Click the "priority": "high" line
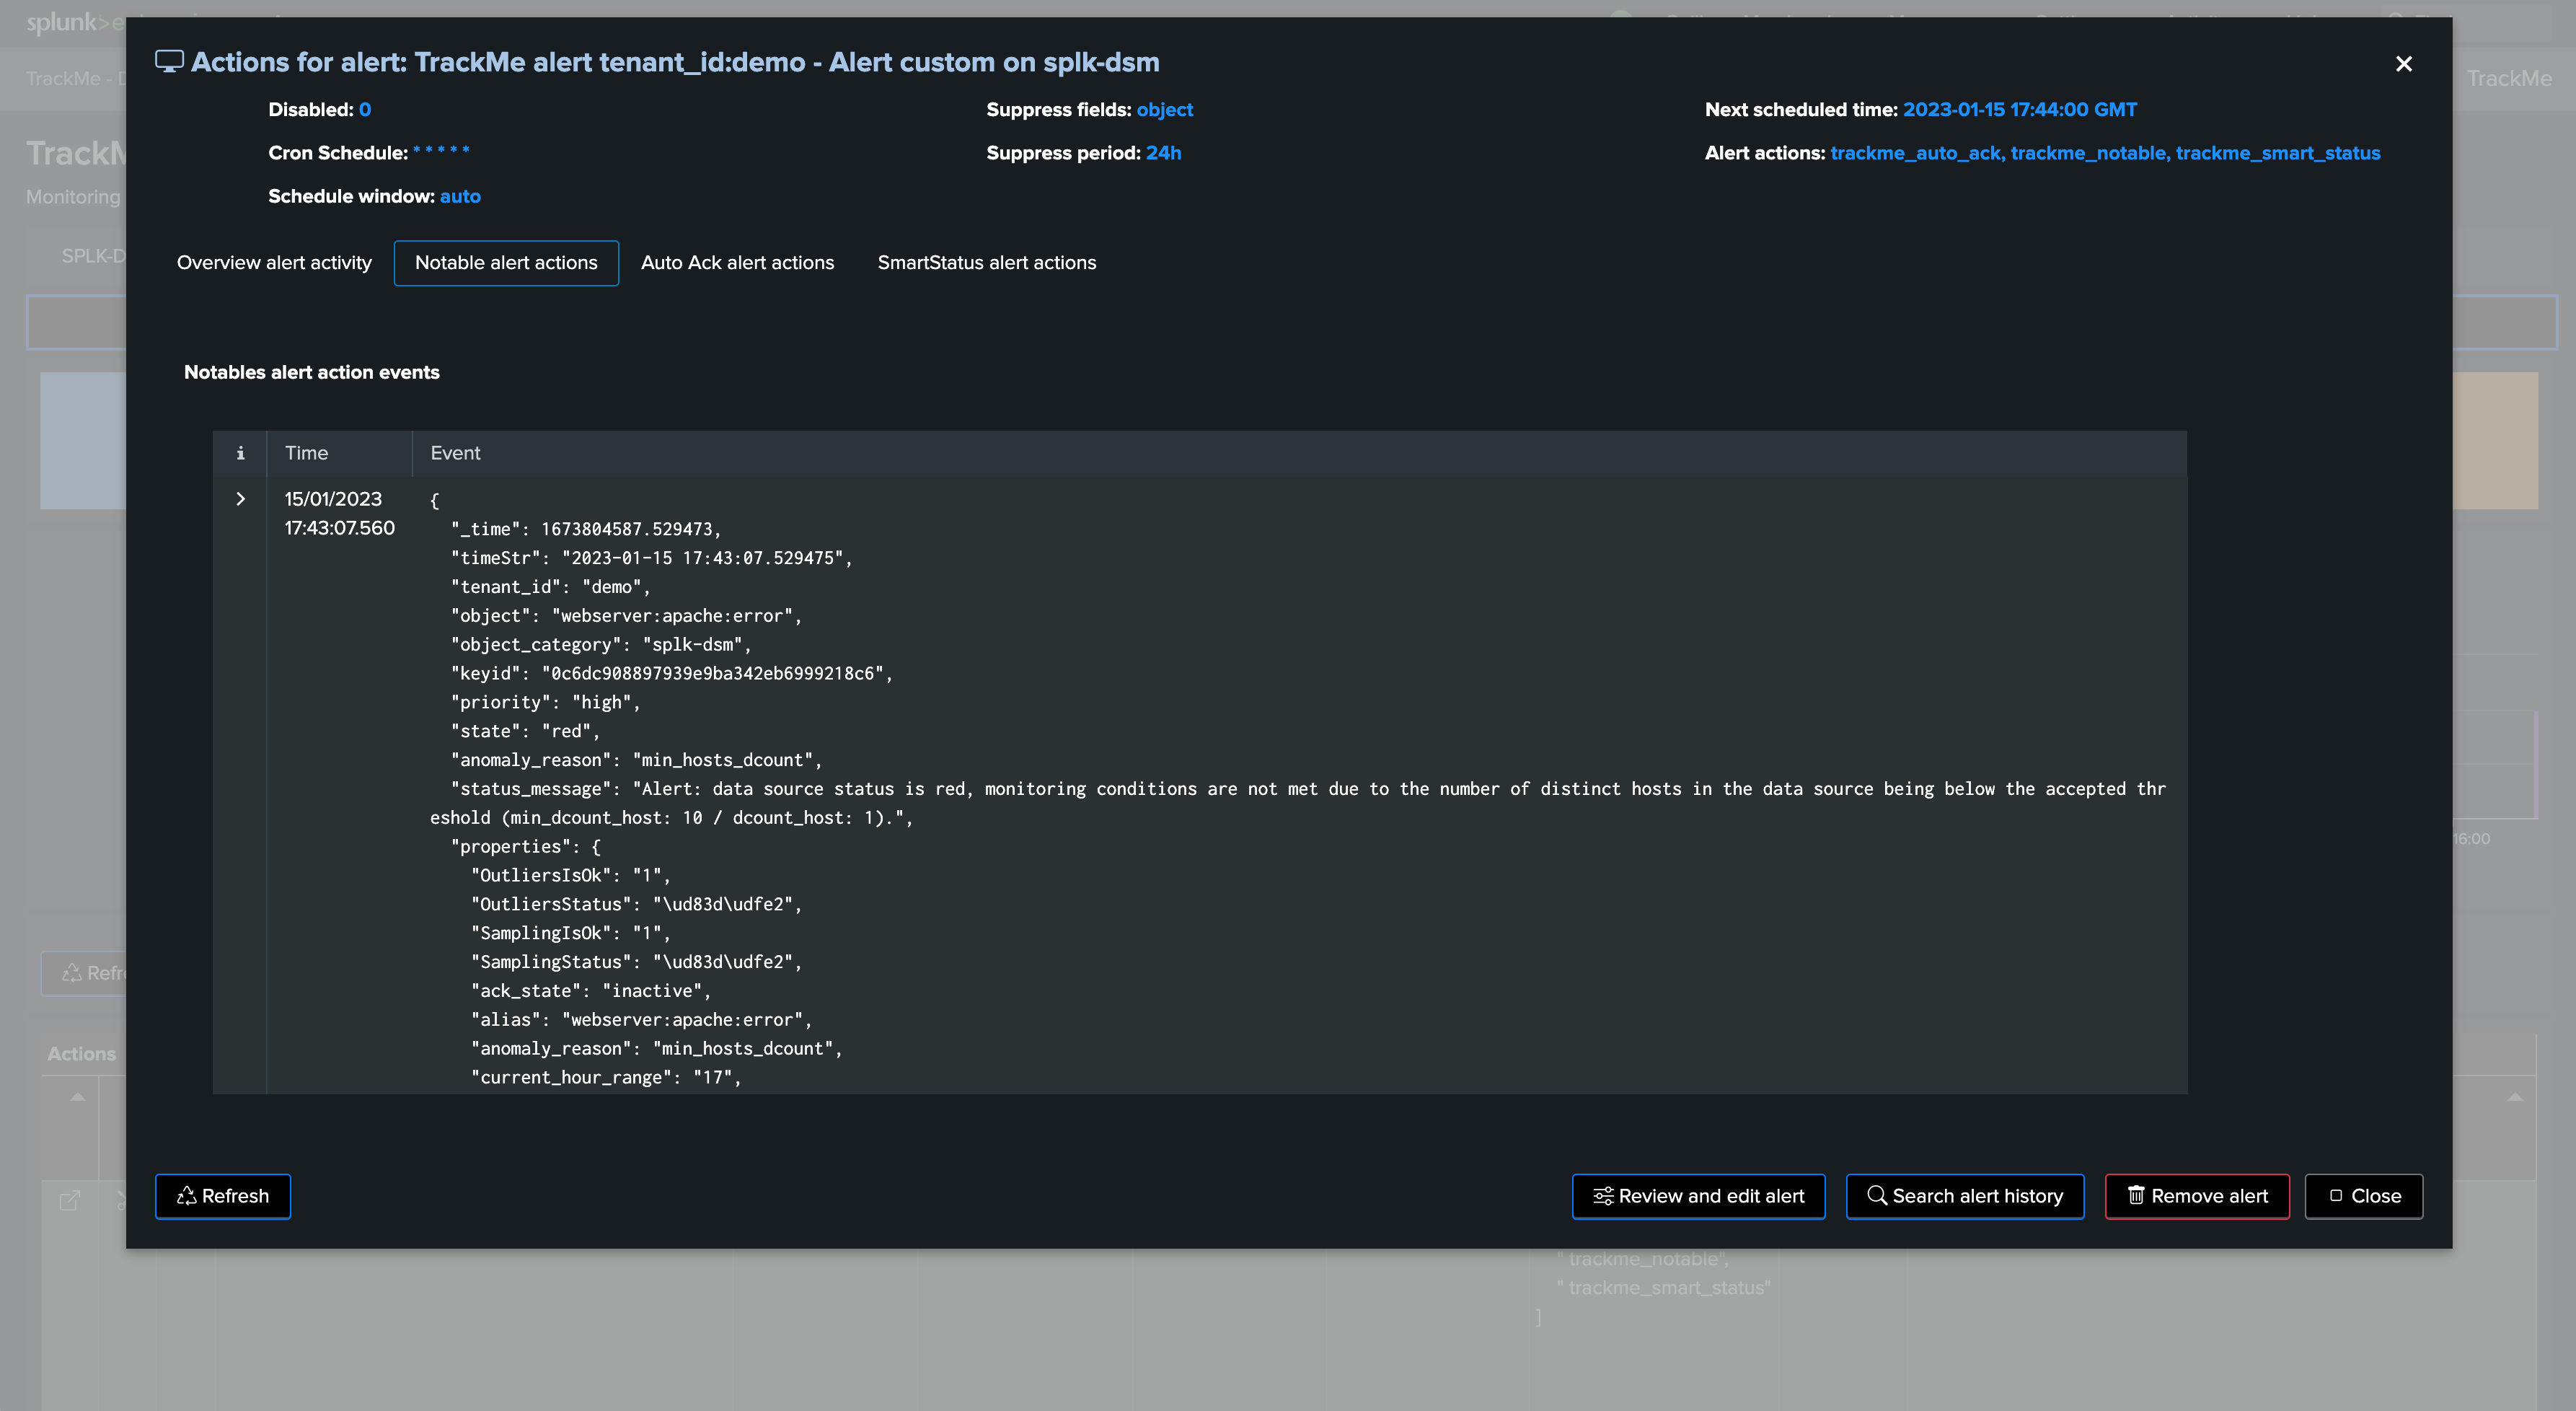The height and width of the screenshot is (1411, 2576). point(545,702)
